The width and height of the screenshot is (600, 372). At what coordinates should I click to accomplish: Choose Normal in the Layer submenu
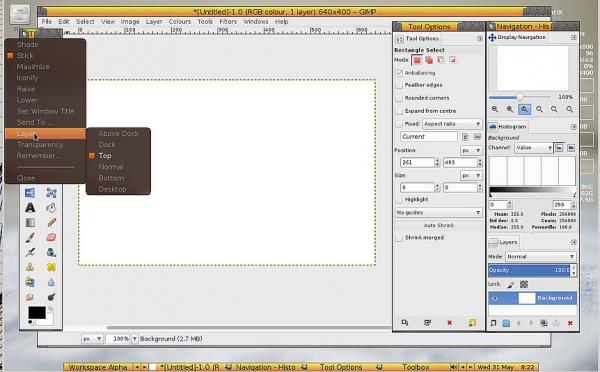pos(111,167)
